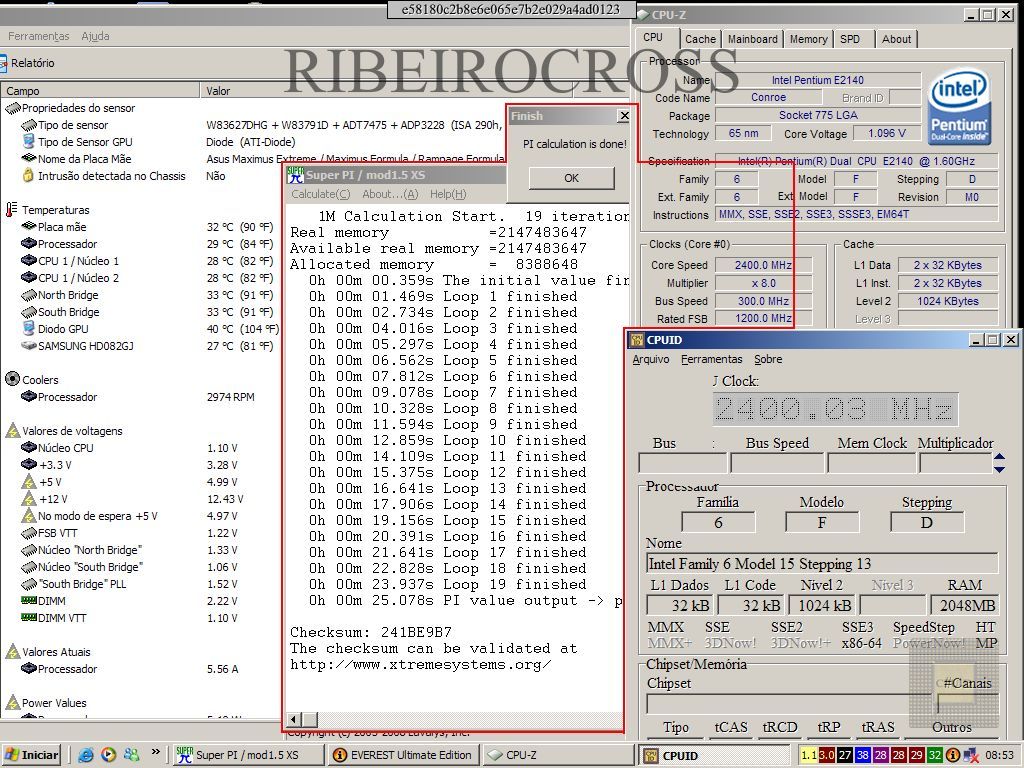Click the Relatório report icon in EVEREST
The width and height of the screenshot is (1024, 768).
tap(3, 63)
